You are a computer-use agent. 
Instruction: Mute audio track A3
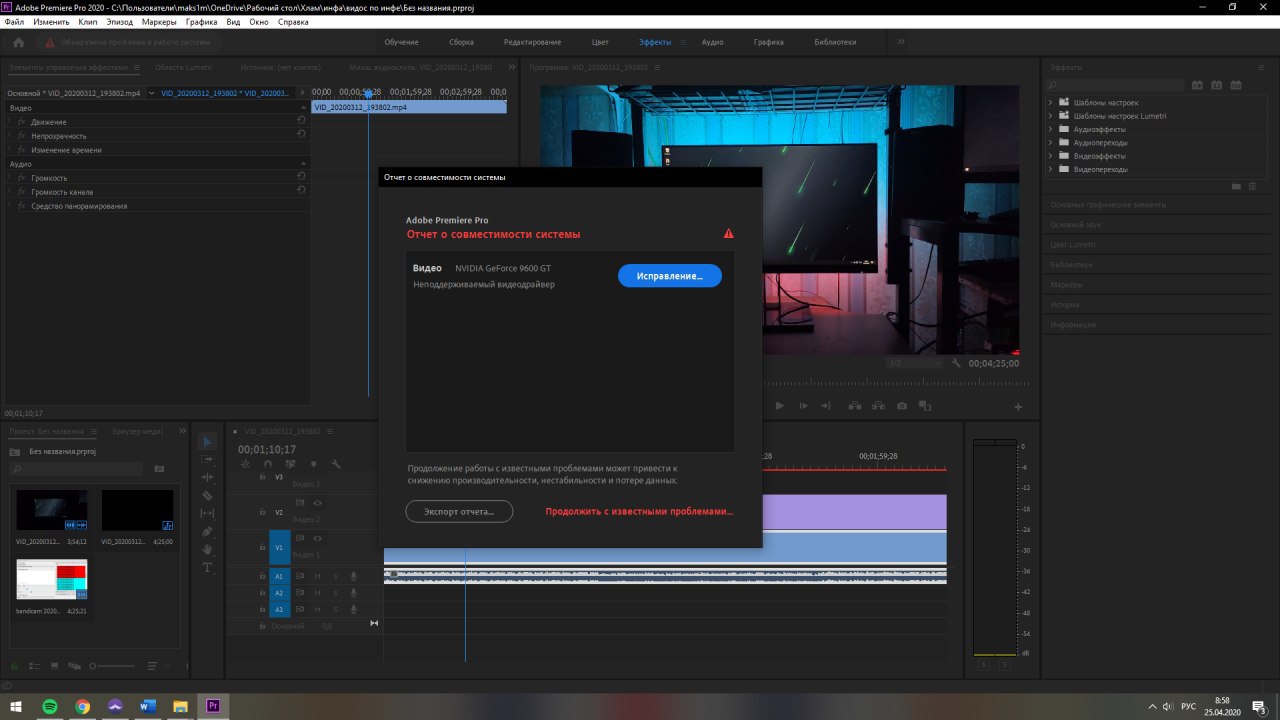click(x=318, y=609)
